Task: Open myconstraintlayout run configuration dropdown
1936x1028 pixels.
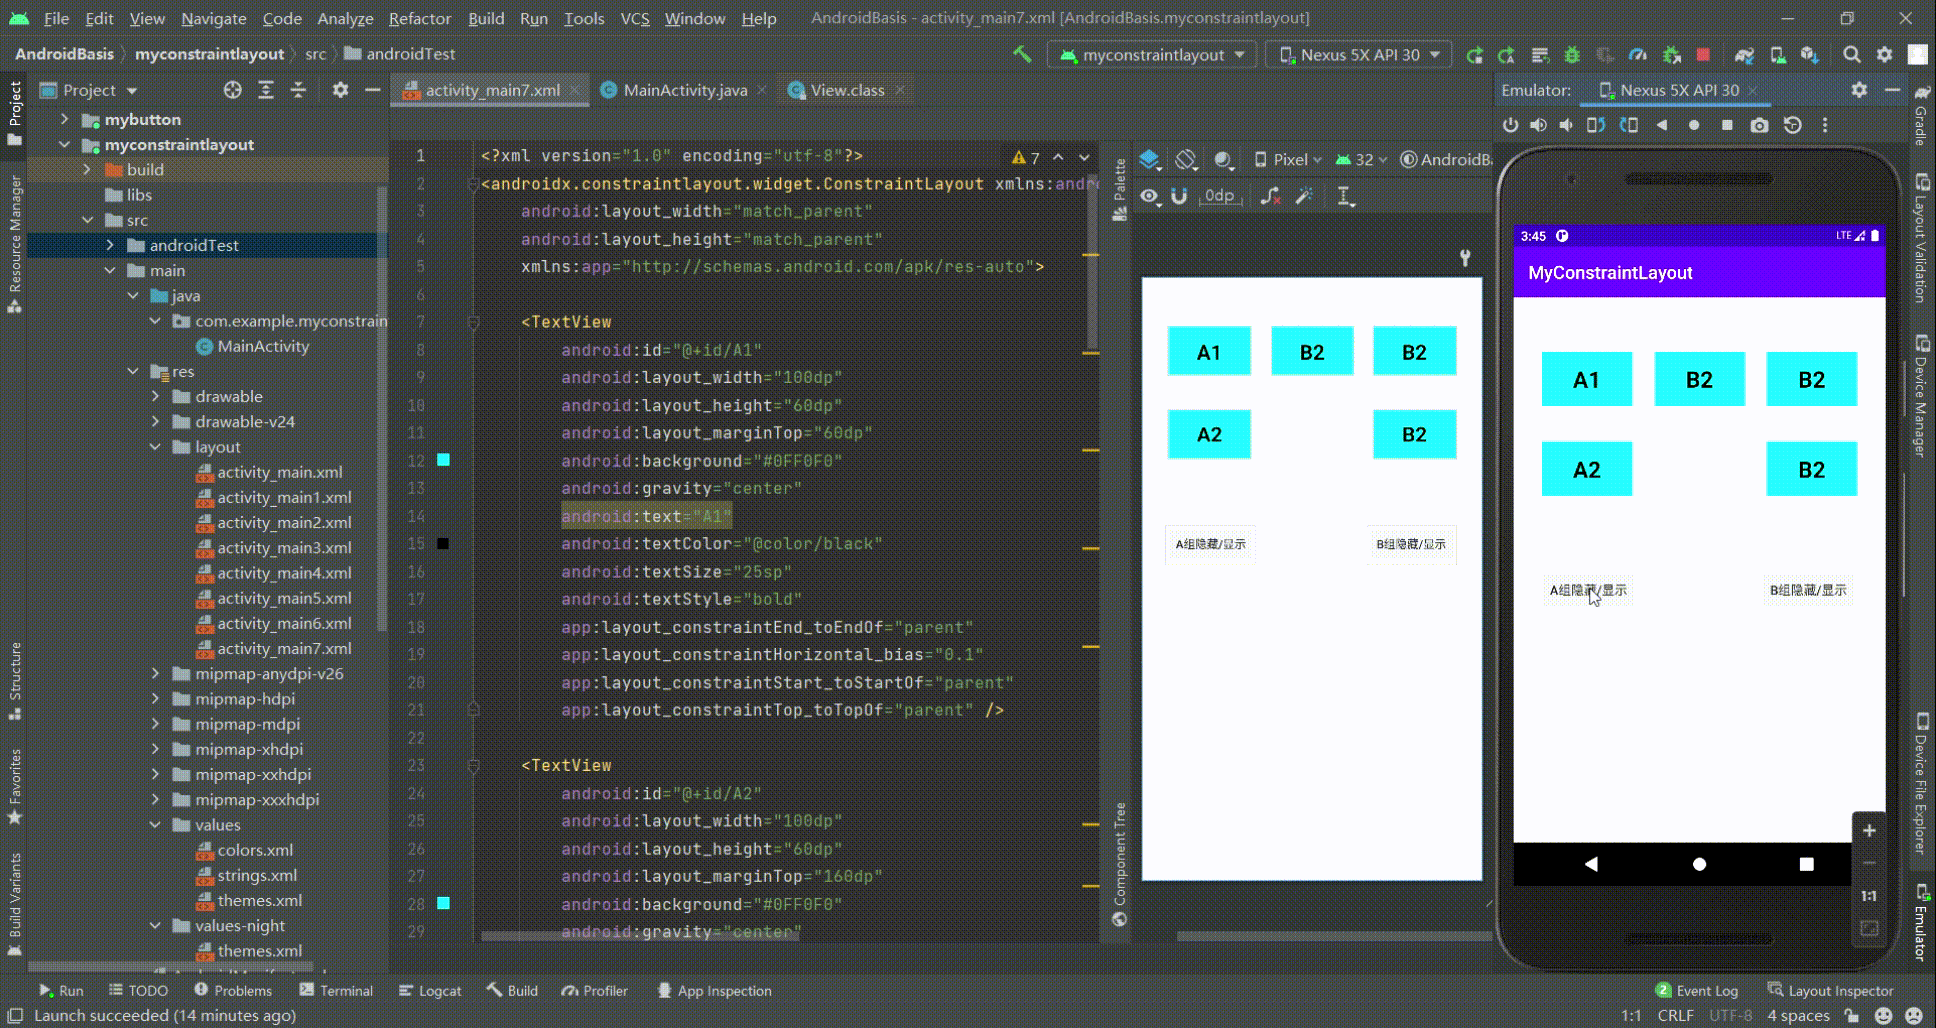Action: pos(1152,55)
